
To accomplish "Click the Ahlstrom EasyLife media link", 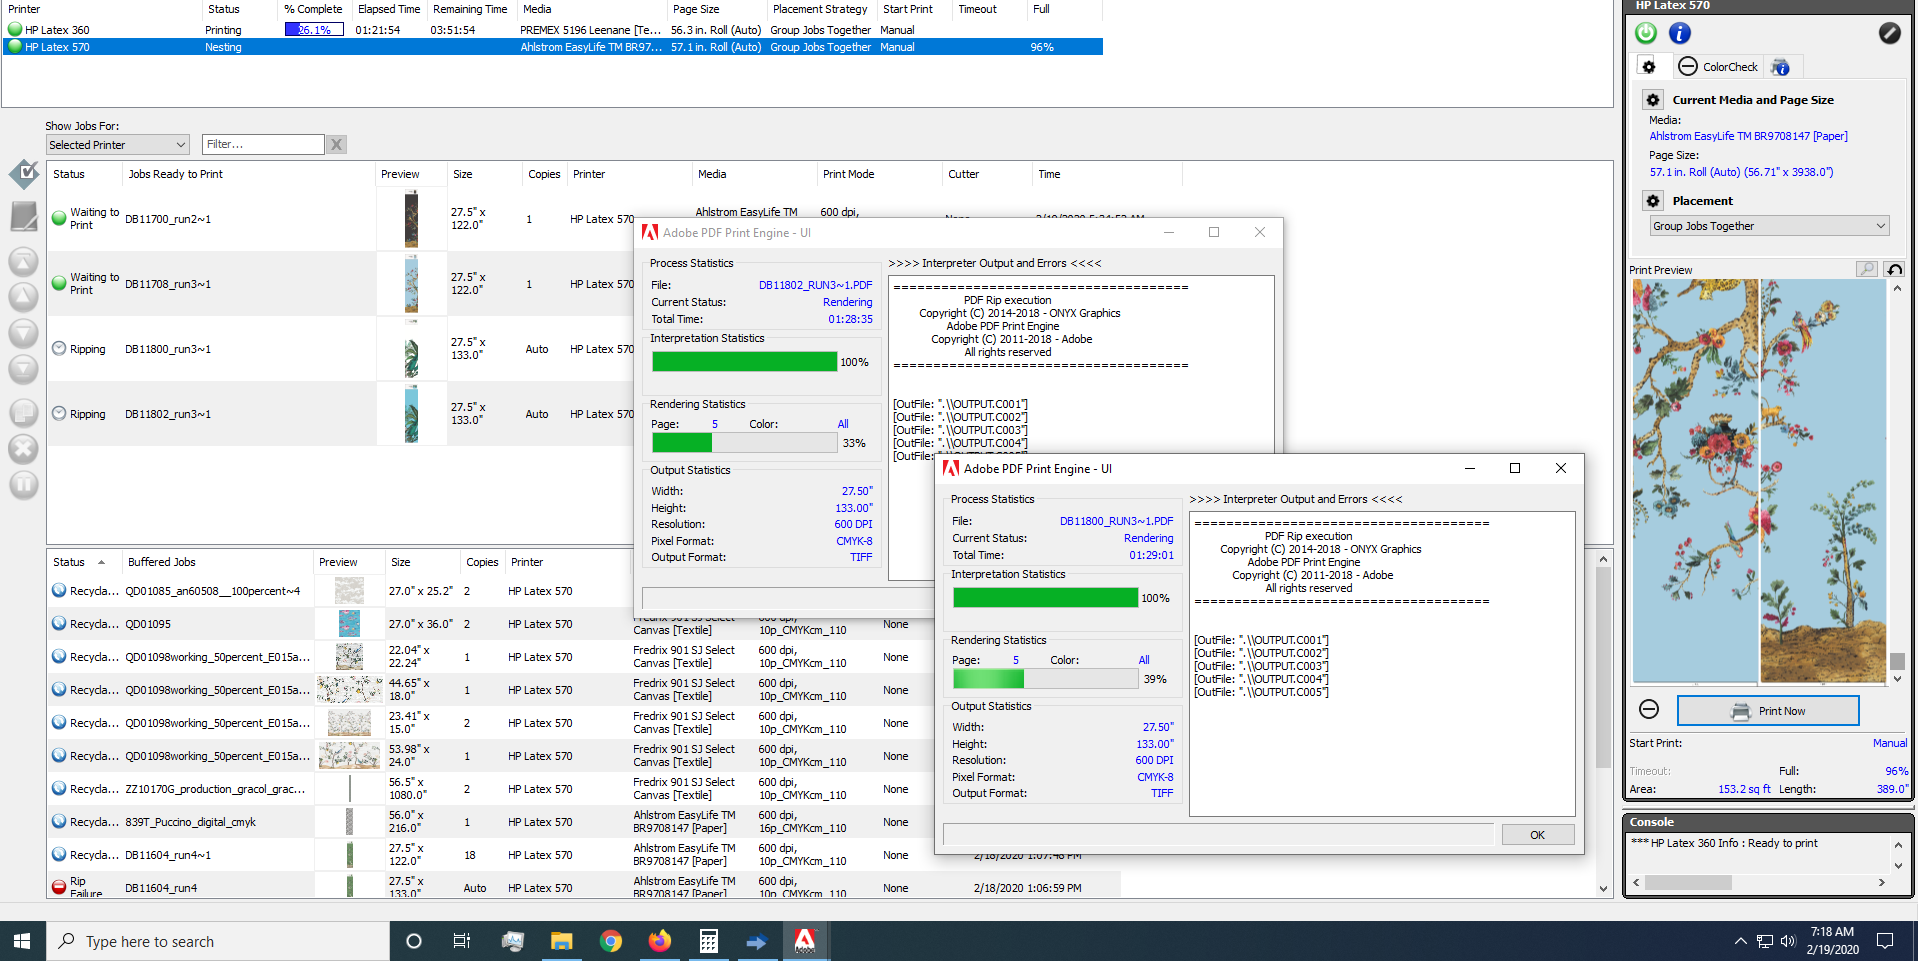I will (x=1748, y=136).
